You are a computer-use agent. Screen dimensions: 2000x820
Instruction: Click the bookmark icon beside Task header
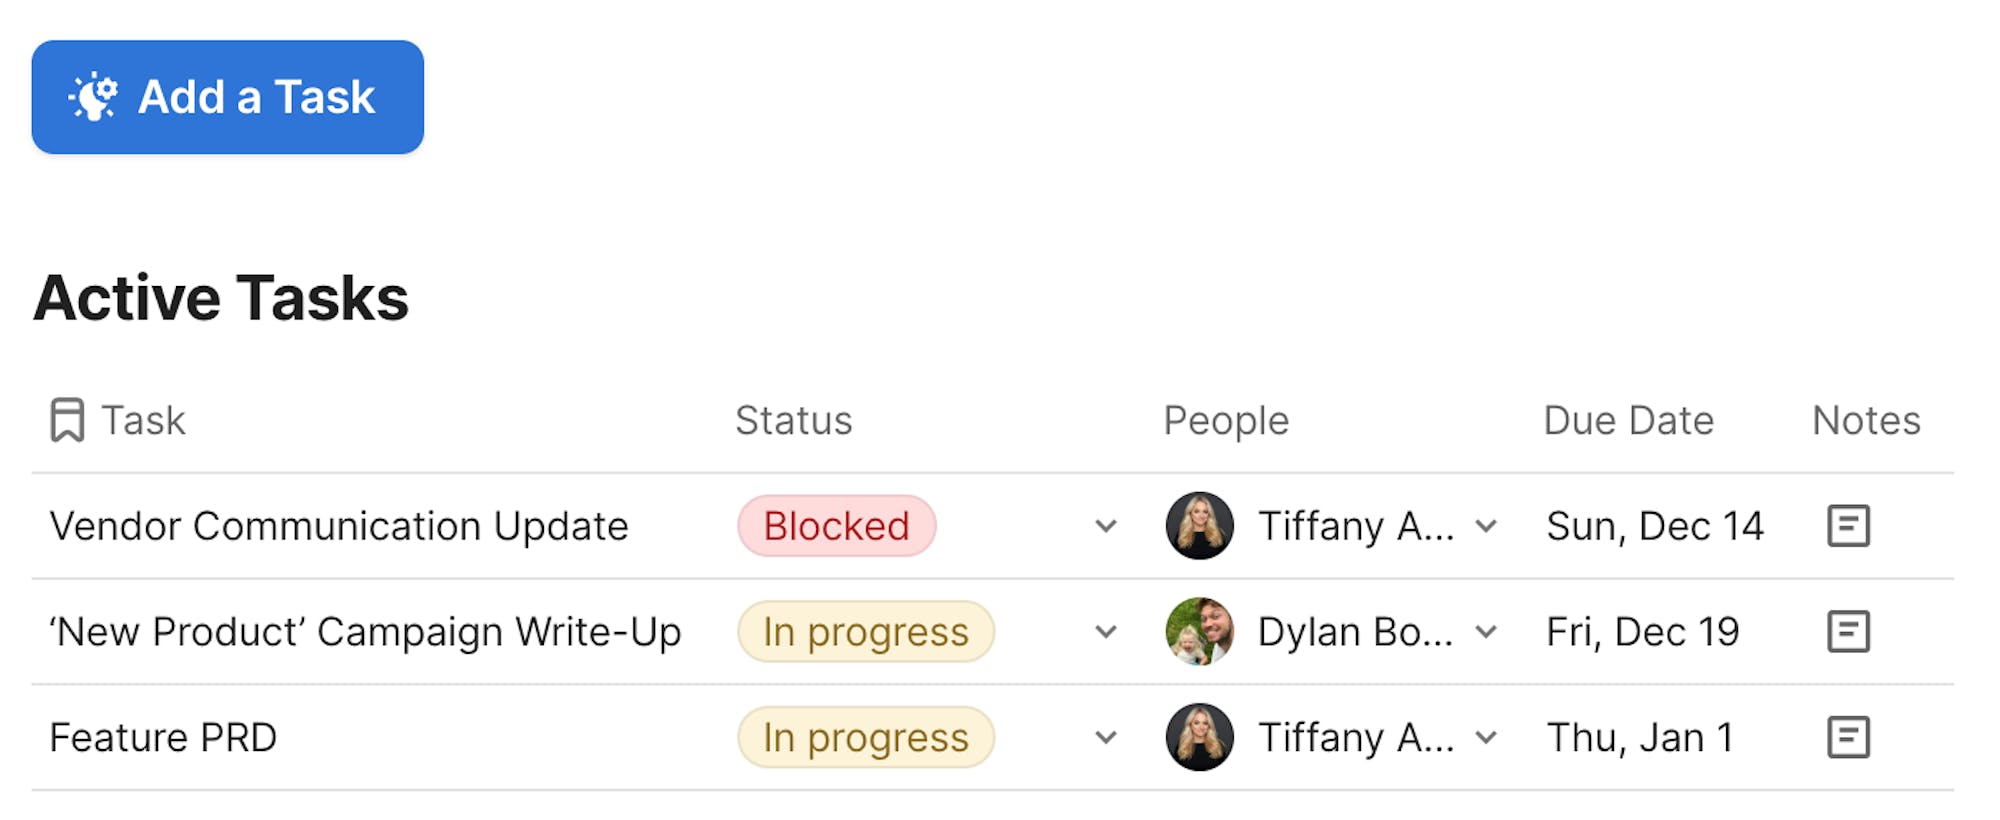(x=67, y=420)
